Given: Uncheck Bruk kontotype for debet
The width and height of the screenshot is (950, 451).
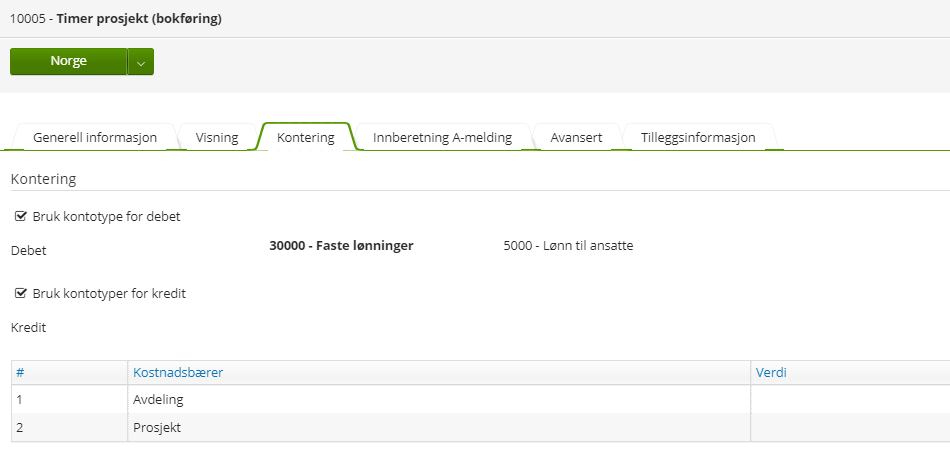Looking at the screenshot, I should point(20,216).
